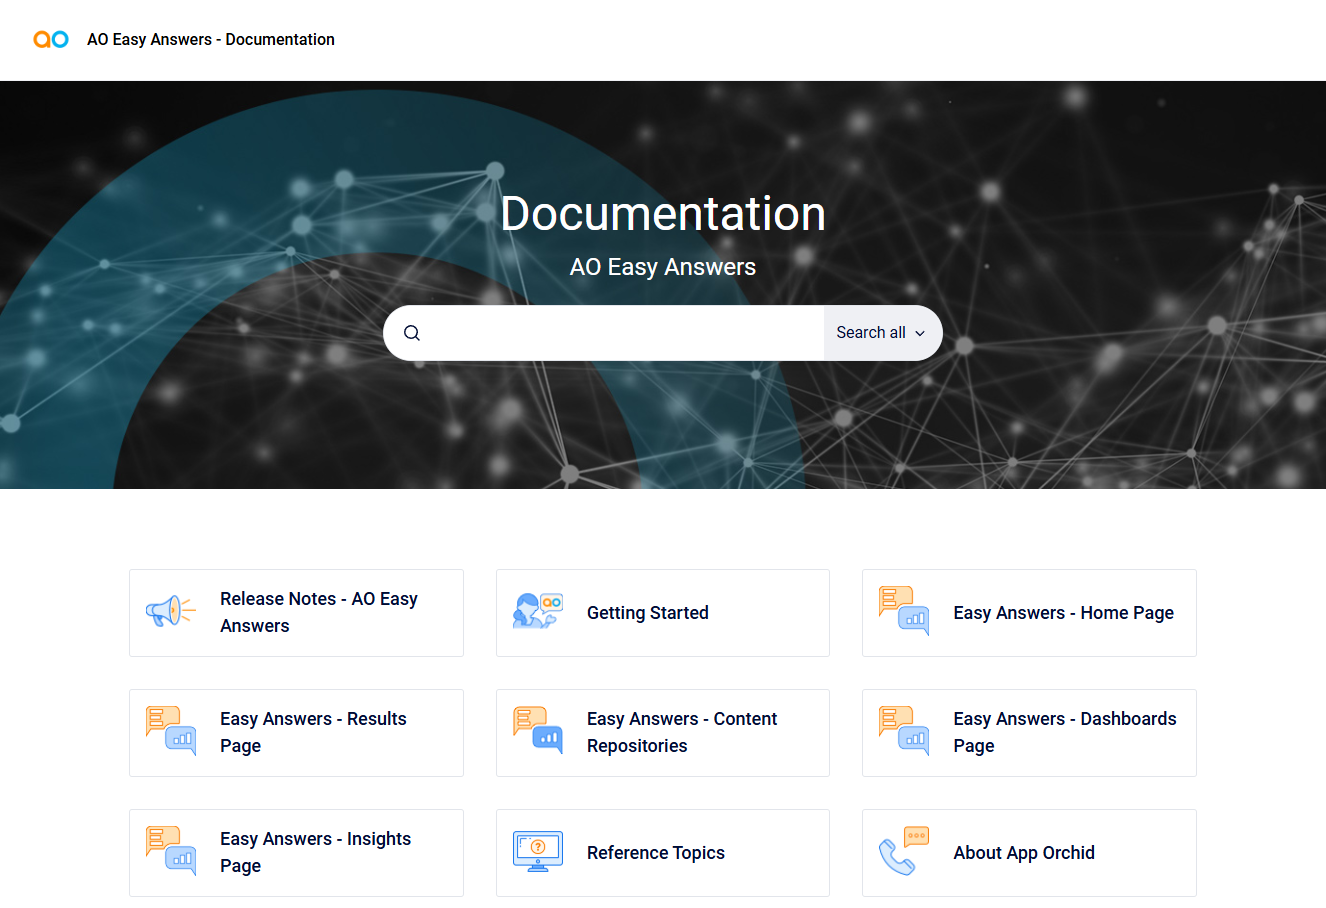Click the Insights Page chat icon
Viewport: 1326px width, 908px height.
click(x=171, y=851)
